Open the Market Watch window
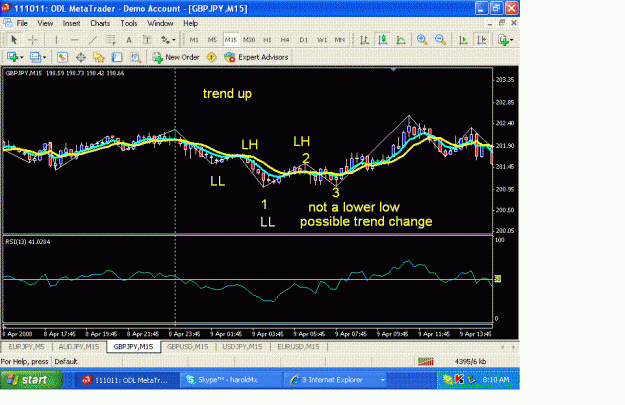625x405 pixels. [62, 57]
